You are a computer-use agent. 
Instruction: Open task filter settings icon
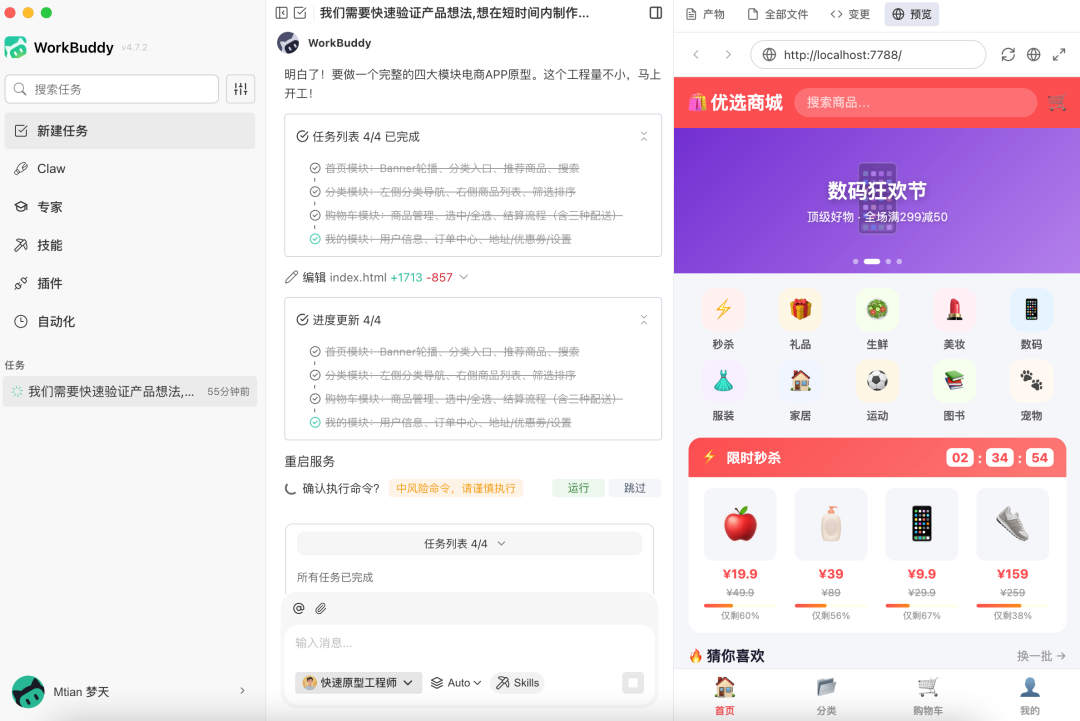tap(240, 89)
